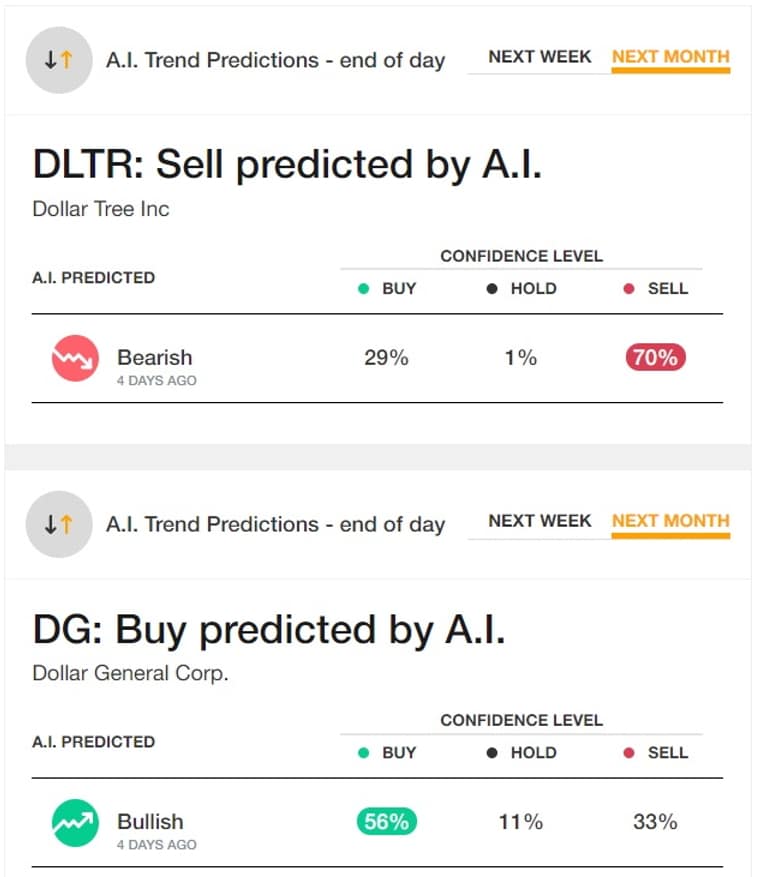This screenshot has width=757, height=877.
Task: Click the green 56% buy confidence badge
Action: click(x=387, y=822)
